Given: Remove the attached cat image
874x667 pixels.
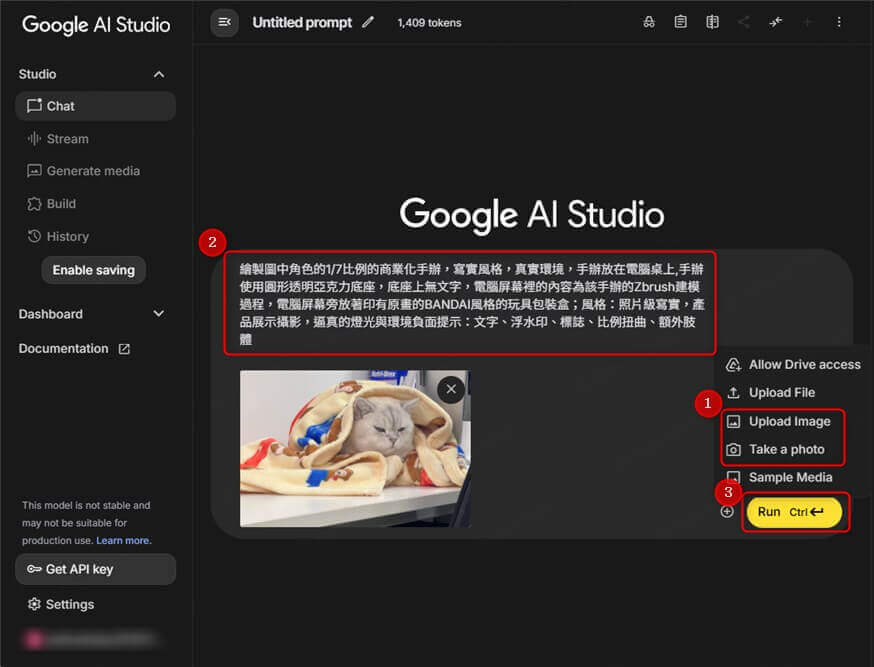Looking at the screenshot, I should pyautogui.click(x=451, y=389).
